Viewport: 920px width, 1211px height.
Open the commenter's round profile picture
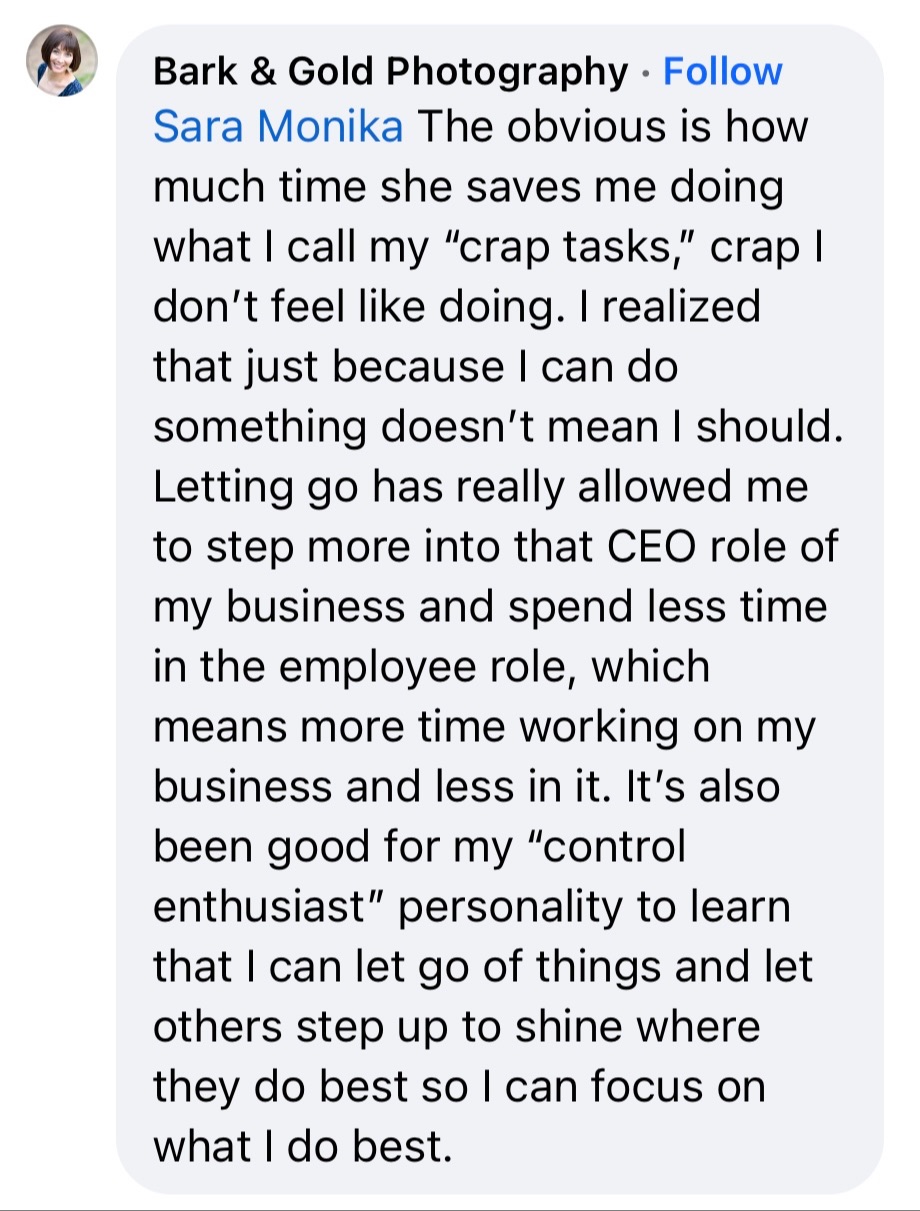61,60
